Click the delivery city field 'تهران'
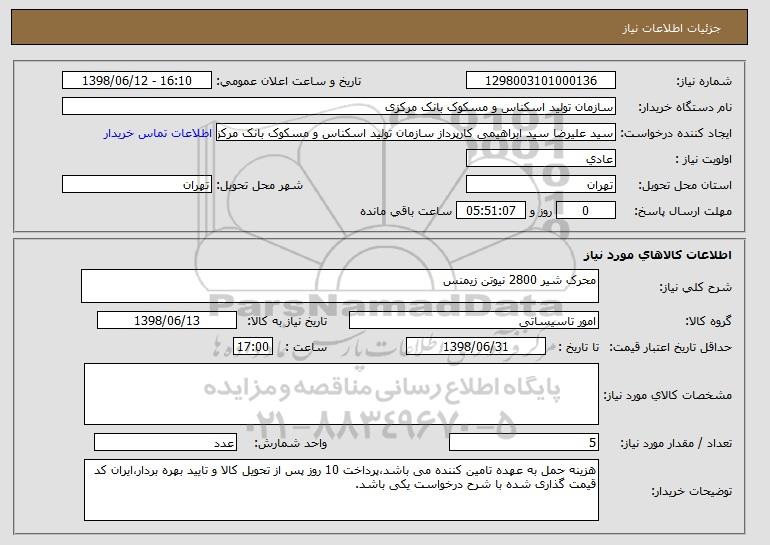Screen dimensions: 770x545 pyautogui.click(x=137, y=185)
